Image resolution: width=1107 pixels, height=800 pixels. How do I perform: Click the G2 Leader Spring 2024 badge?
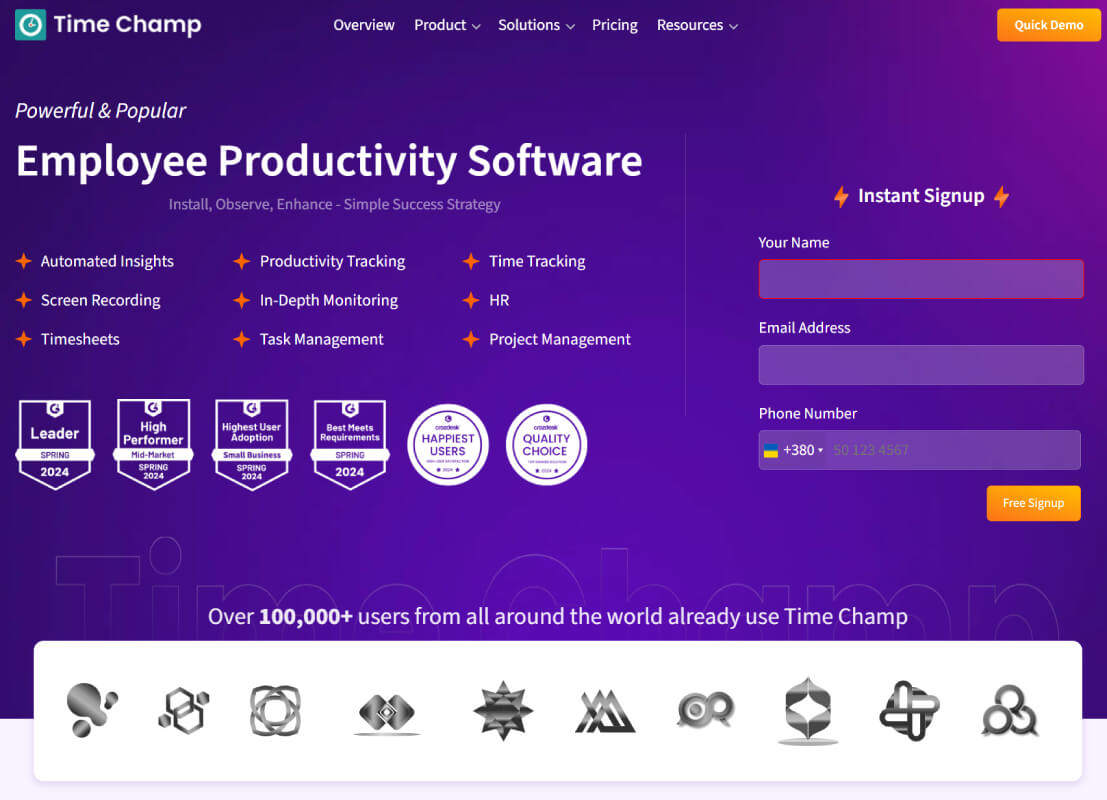pos(54,444)
